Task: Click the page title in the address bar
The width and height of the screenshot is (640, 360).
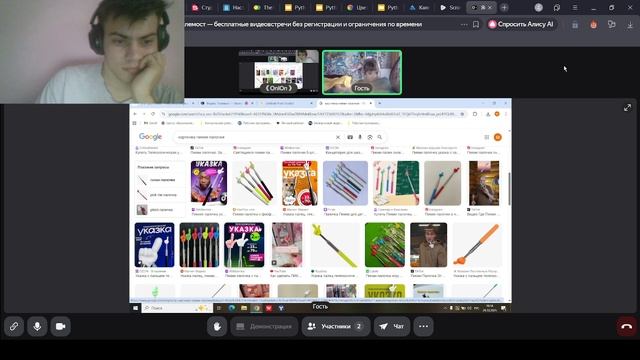Action: 303,24
